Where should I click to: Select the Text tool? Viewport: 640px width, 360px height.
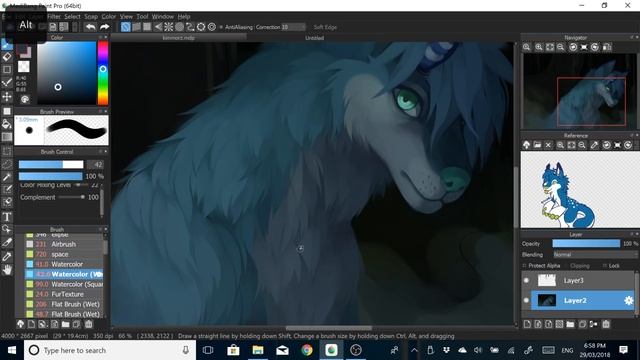[7, 217]
